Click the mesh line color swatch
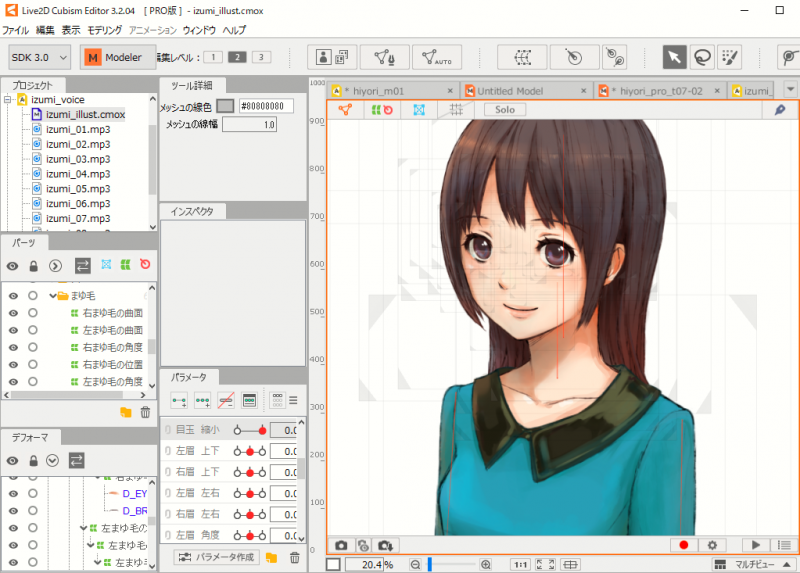800x573 pixels. [x=225, y=105]
